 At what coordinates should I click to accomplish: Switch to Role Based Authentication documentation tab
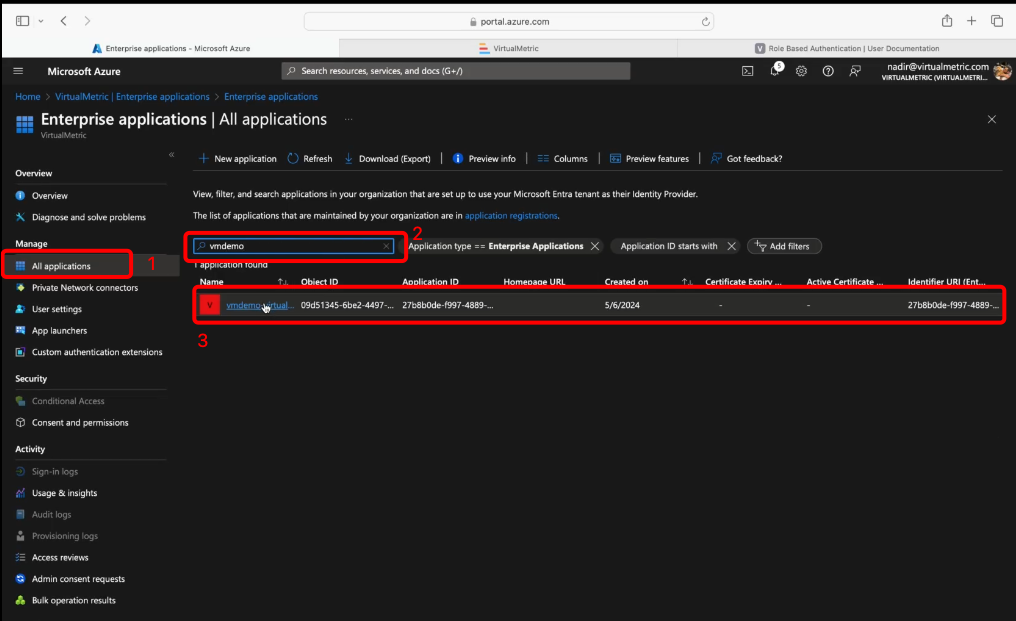846,48
